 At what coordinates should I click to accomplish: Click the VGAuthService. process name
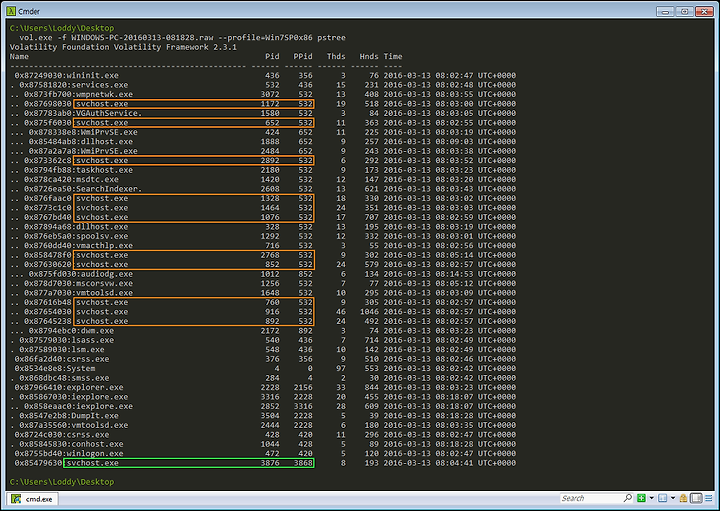(x=109, y=113)
